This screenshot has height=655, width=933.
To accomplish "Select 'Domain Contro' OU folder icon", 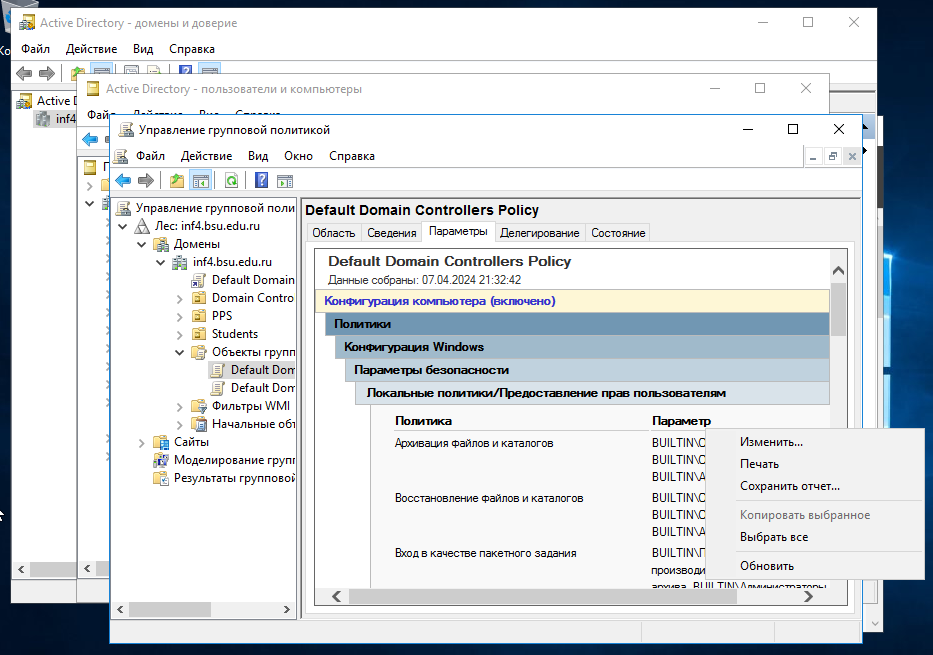I will 199,297.
